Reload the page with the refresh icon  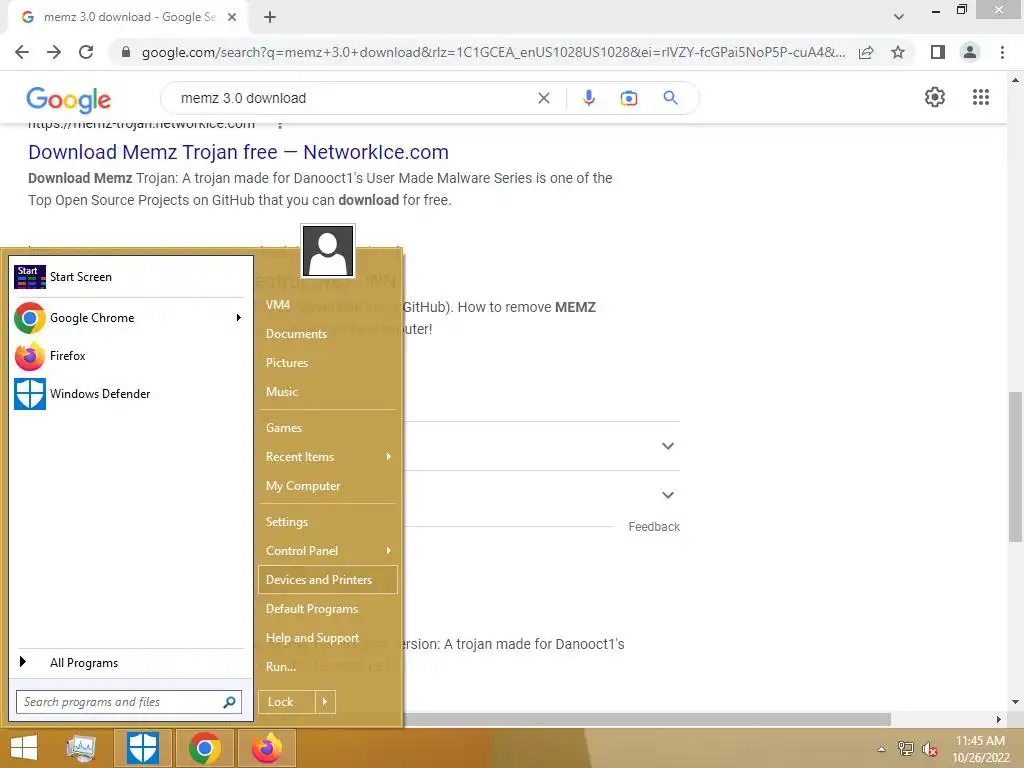click(x=86, y=52)
